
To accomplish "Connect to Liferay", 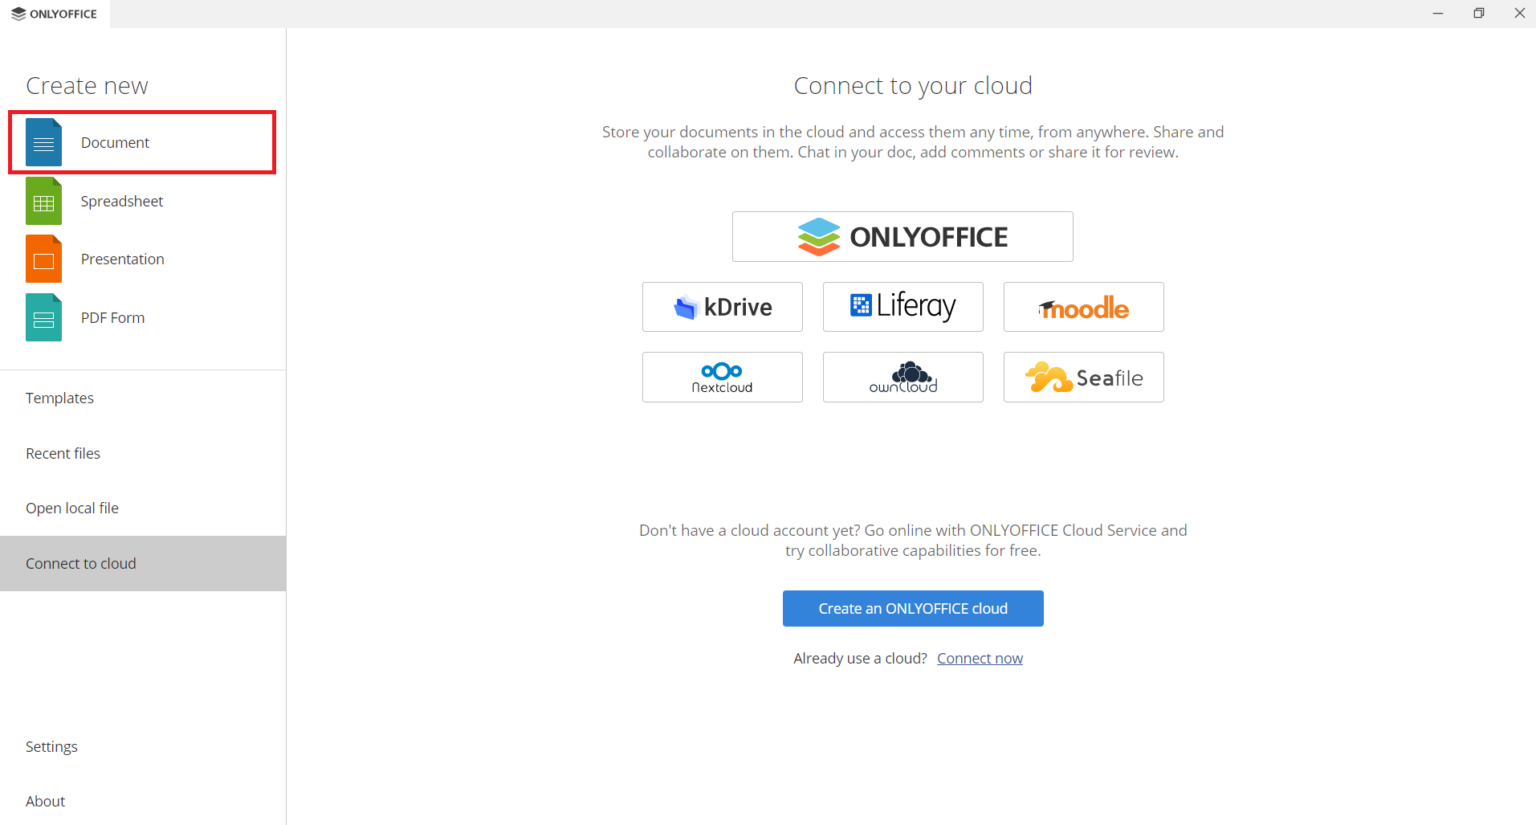I will [x=902, y=307].
